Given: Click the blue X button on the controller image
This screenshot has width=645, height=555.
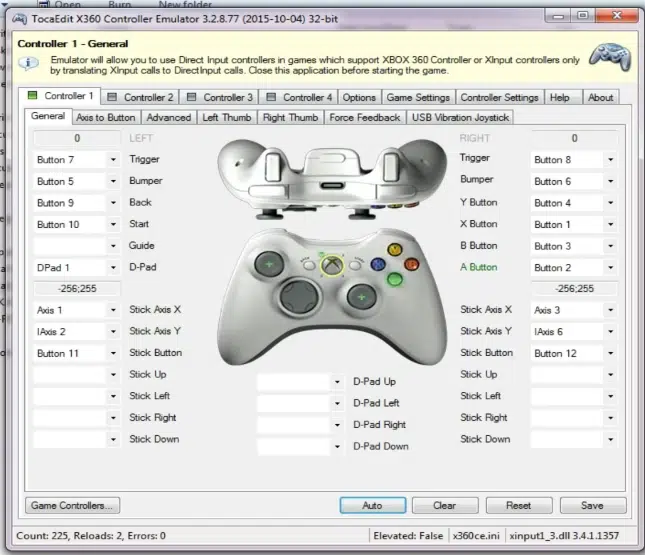Looking at the screenshot, I should [378, 264].
